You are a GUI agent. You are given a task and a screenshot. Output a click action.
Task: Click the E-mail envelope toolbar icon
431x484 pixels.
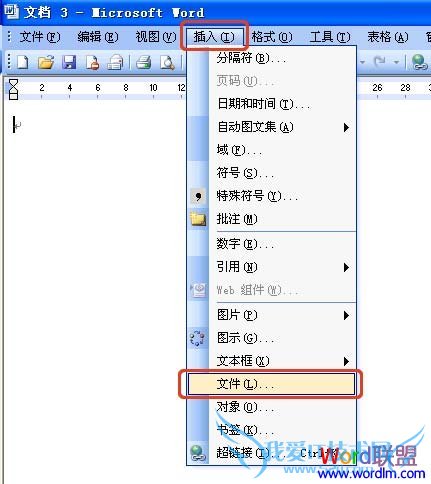click(x=115, y=62)
